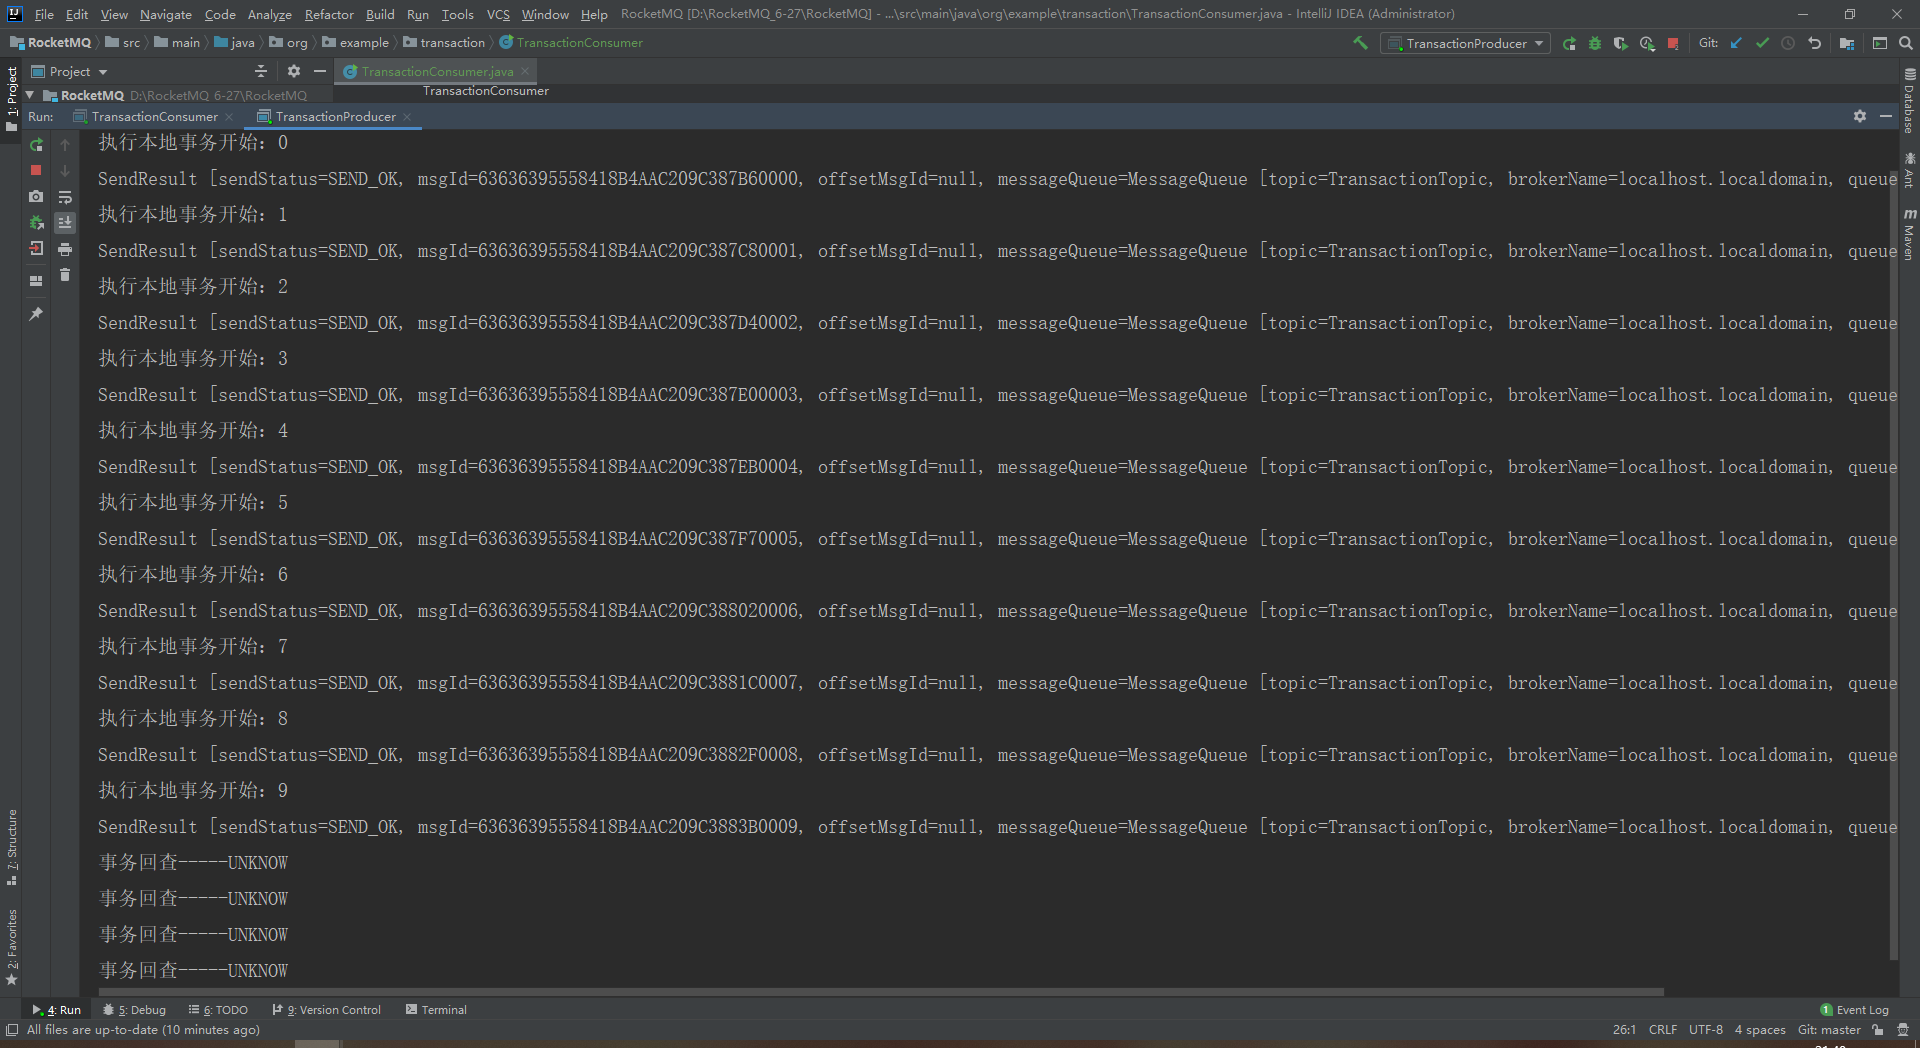The image size is (1920, 1048).
Task: Open the Refactor menu
Action: point(329,14)
